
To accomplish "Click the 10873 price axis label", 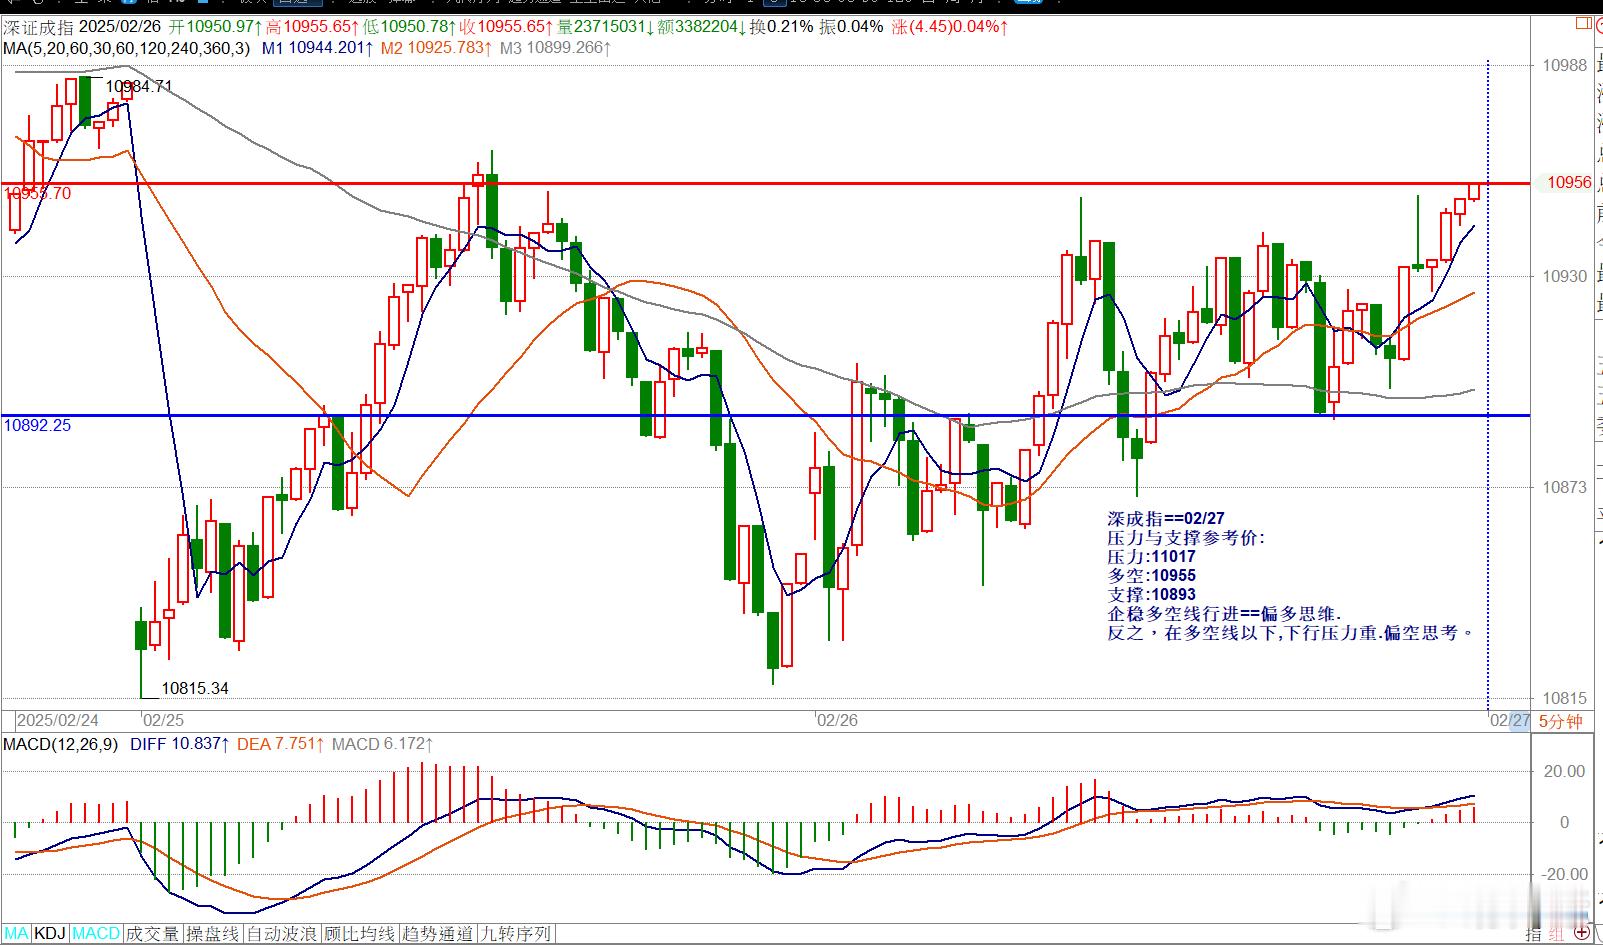I will point(1565,487).
